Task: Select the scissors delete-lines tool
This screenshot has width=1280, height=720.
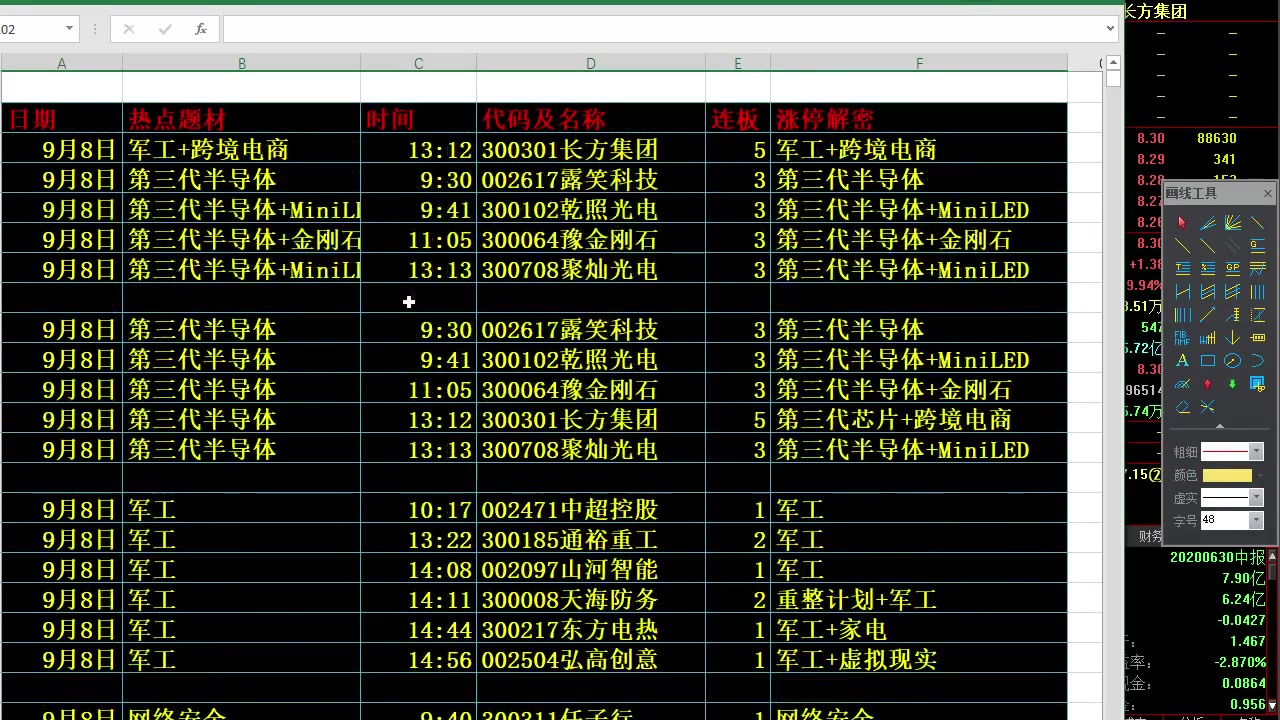Action: click(1208, 407)
